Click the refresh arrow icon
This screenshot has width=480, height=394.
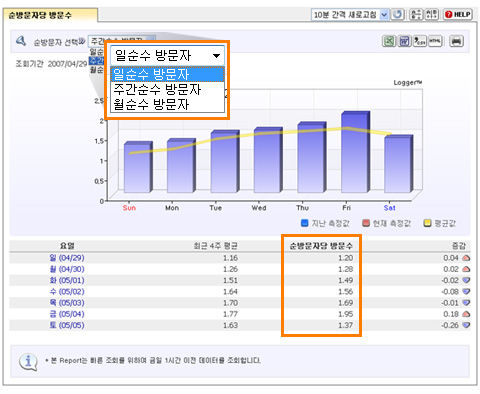tap(397, 15)
